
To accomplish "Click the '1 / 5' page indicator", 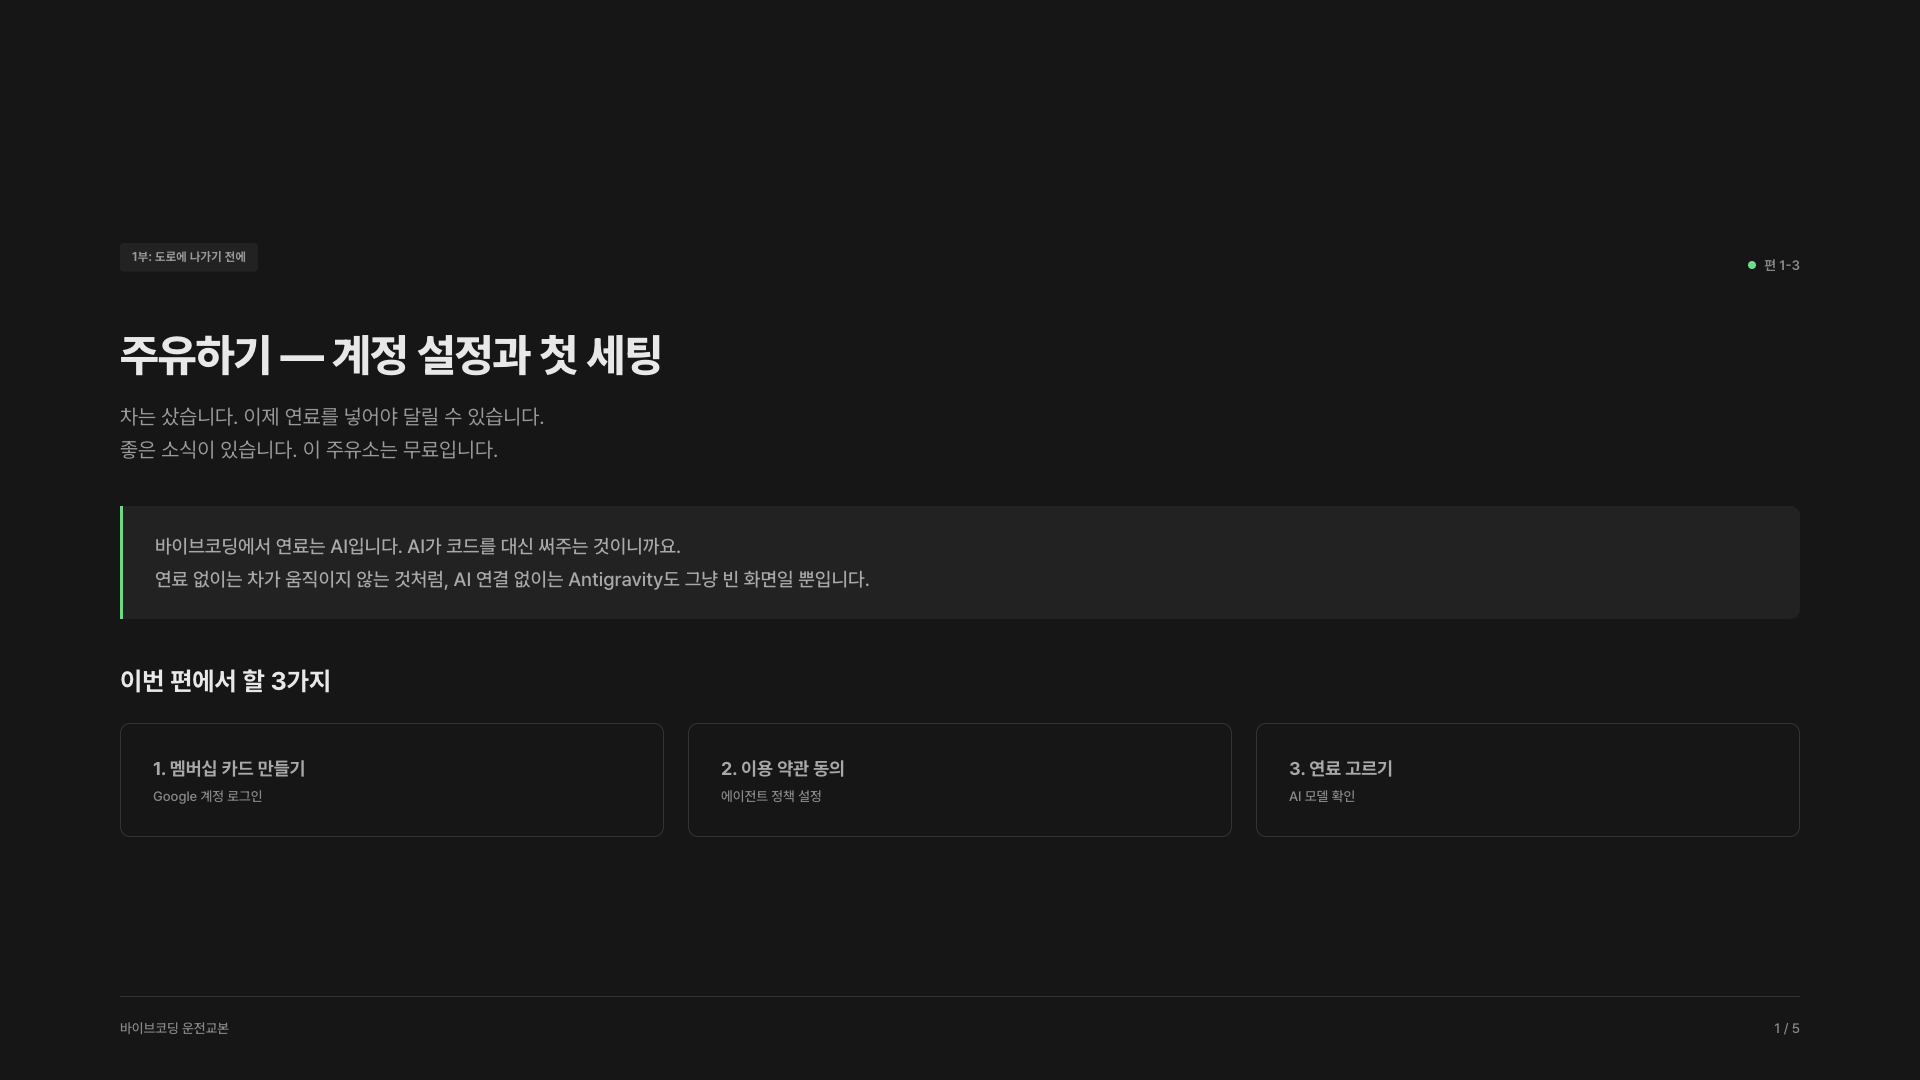I will point(1786,1028).
